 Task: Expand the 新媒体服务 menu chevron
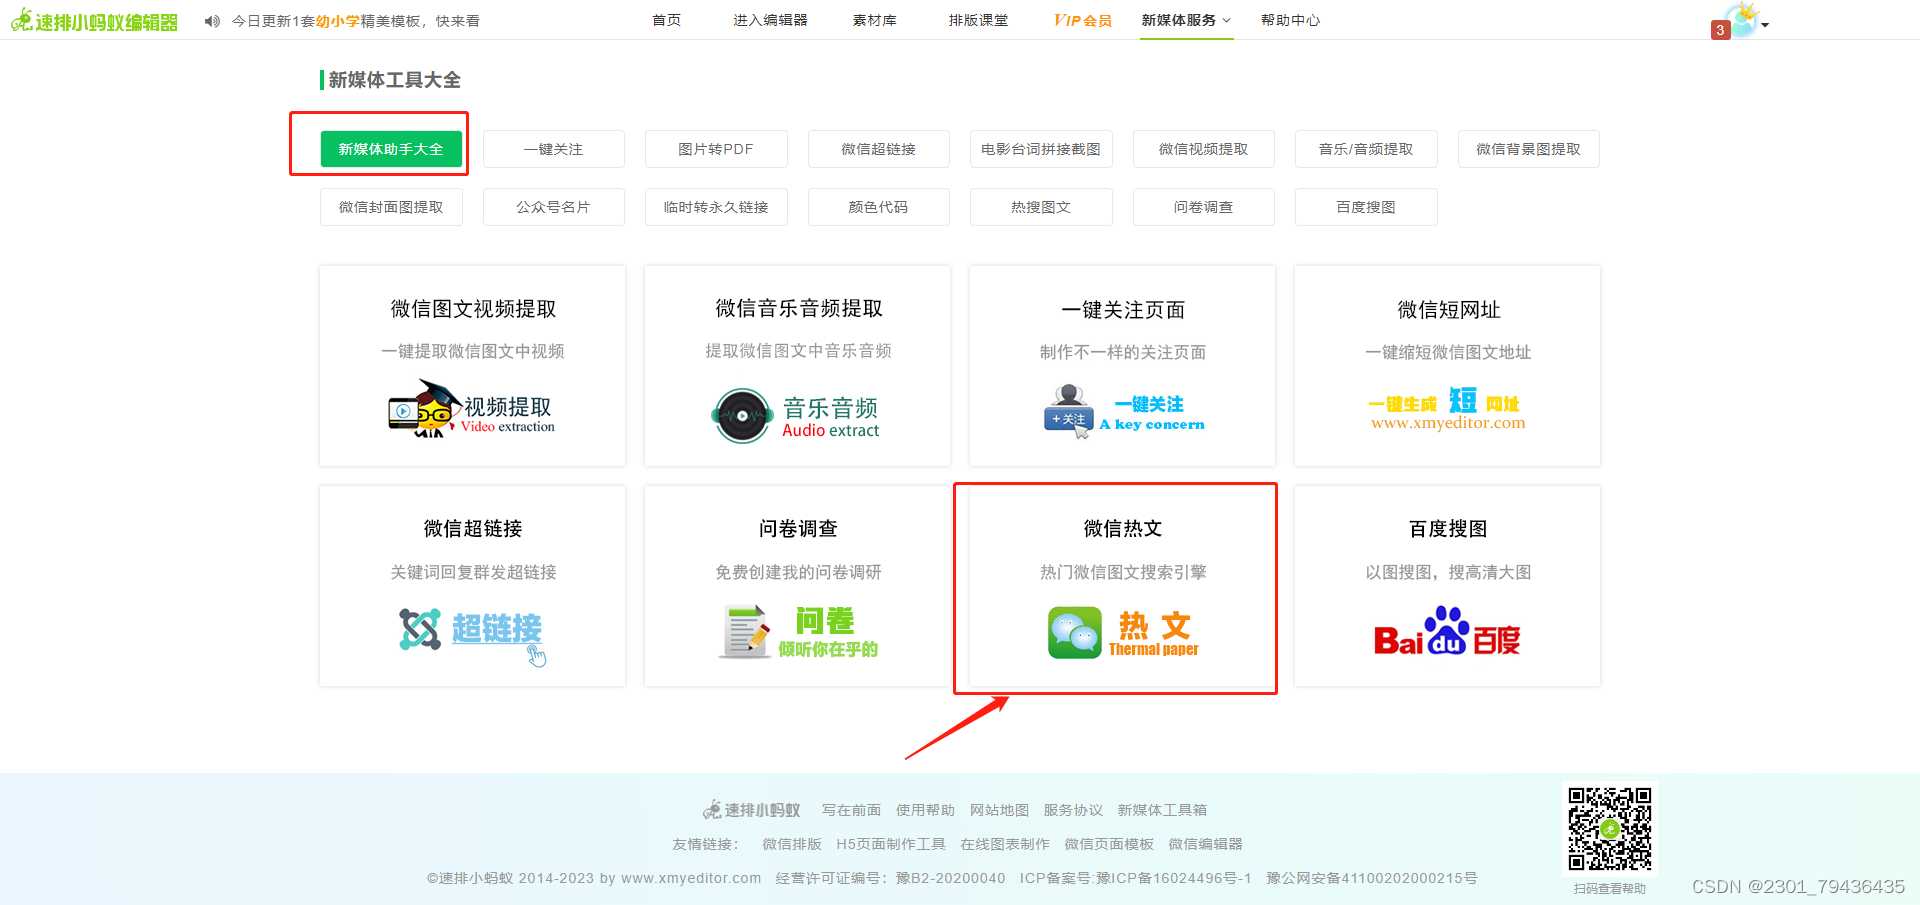click(1226, 21)
